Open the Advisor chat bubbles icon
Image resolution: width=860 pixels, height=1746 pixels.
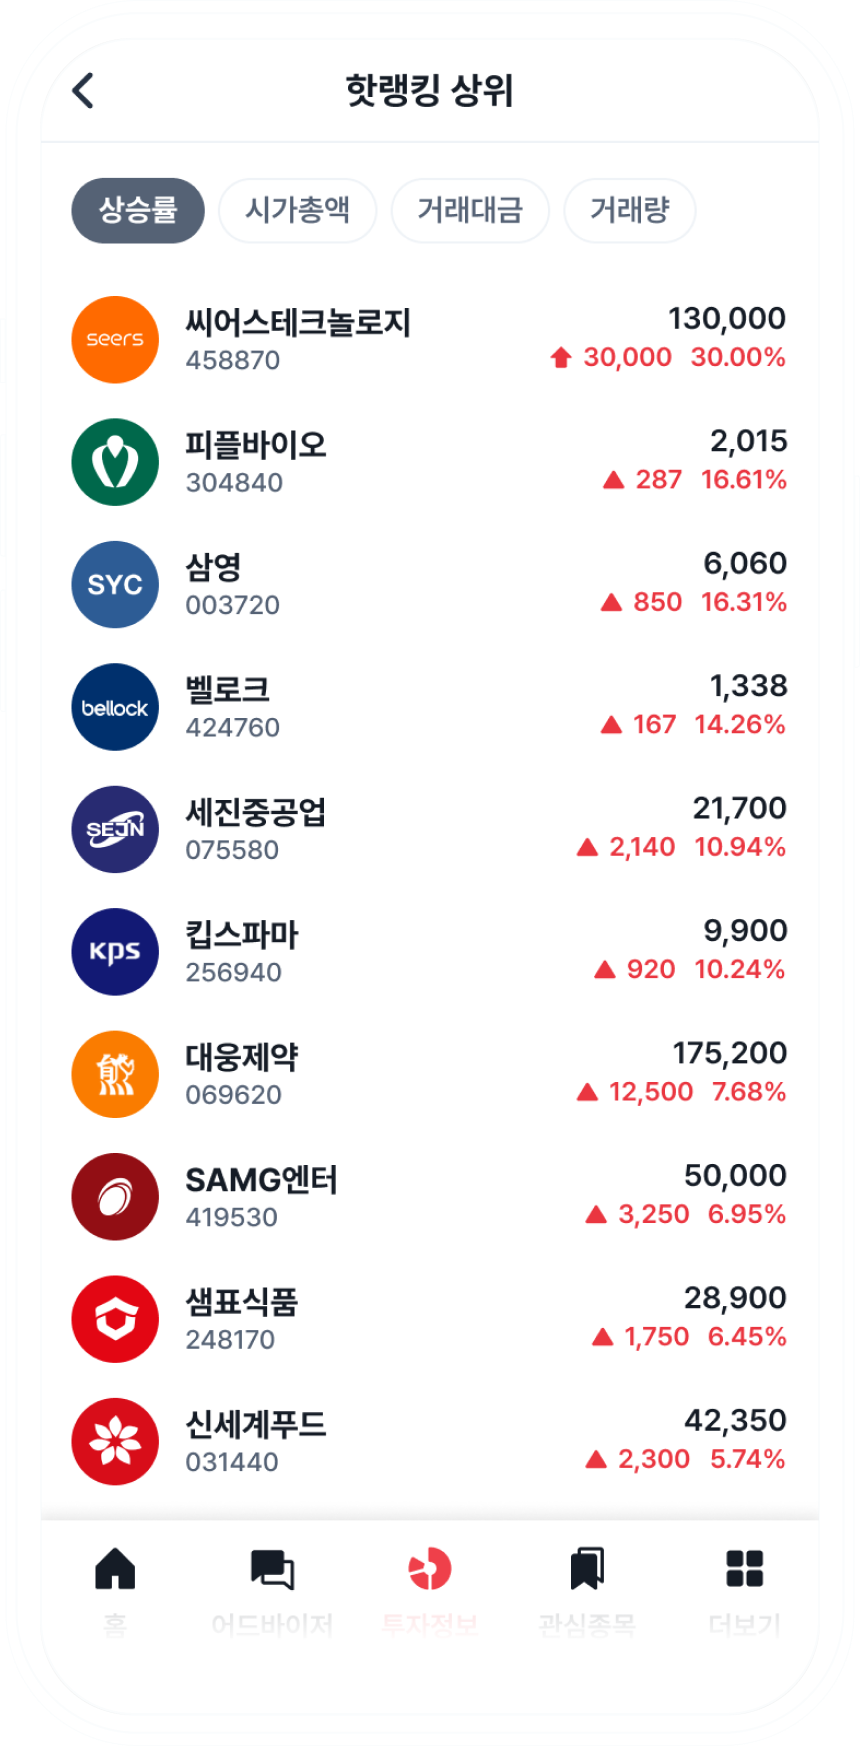[x=272, y=1568]
